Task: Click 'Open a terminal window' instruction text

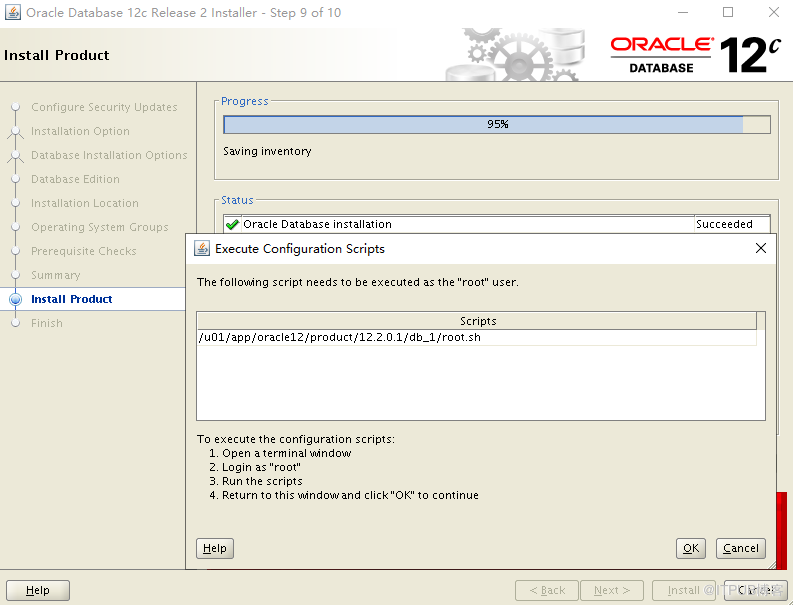Action: point(286,453)
